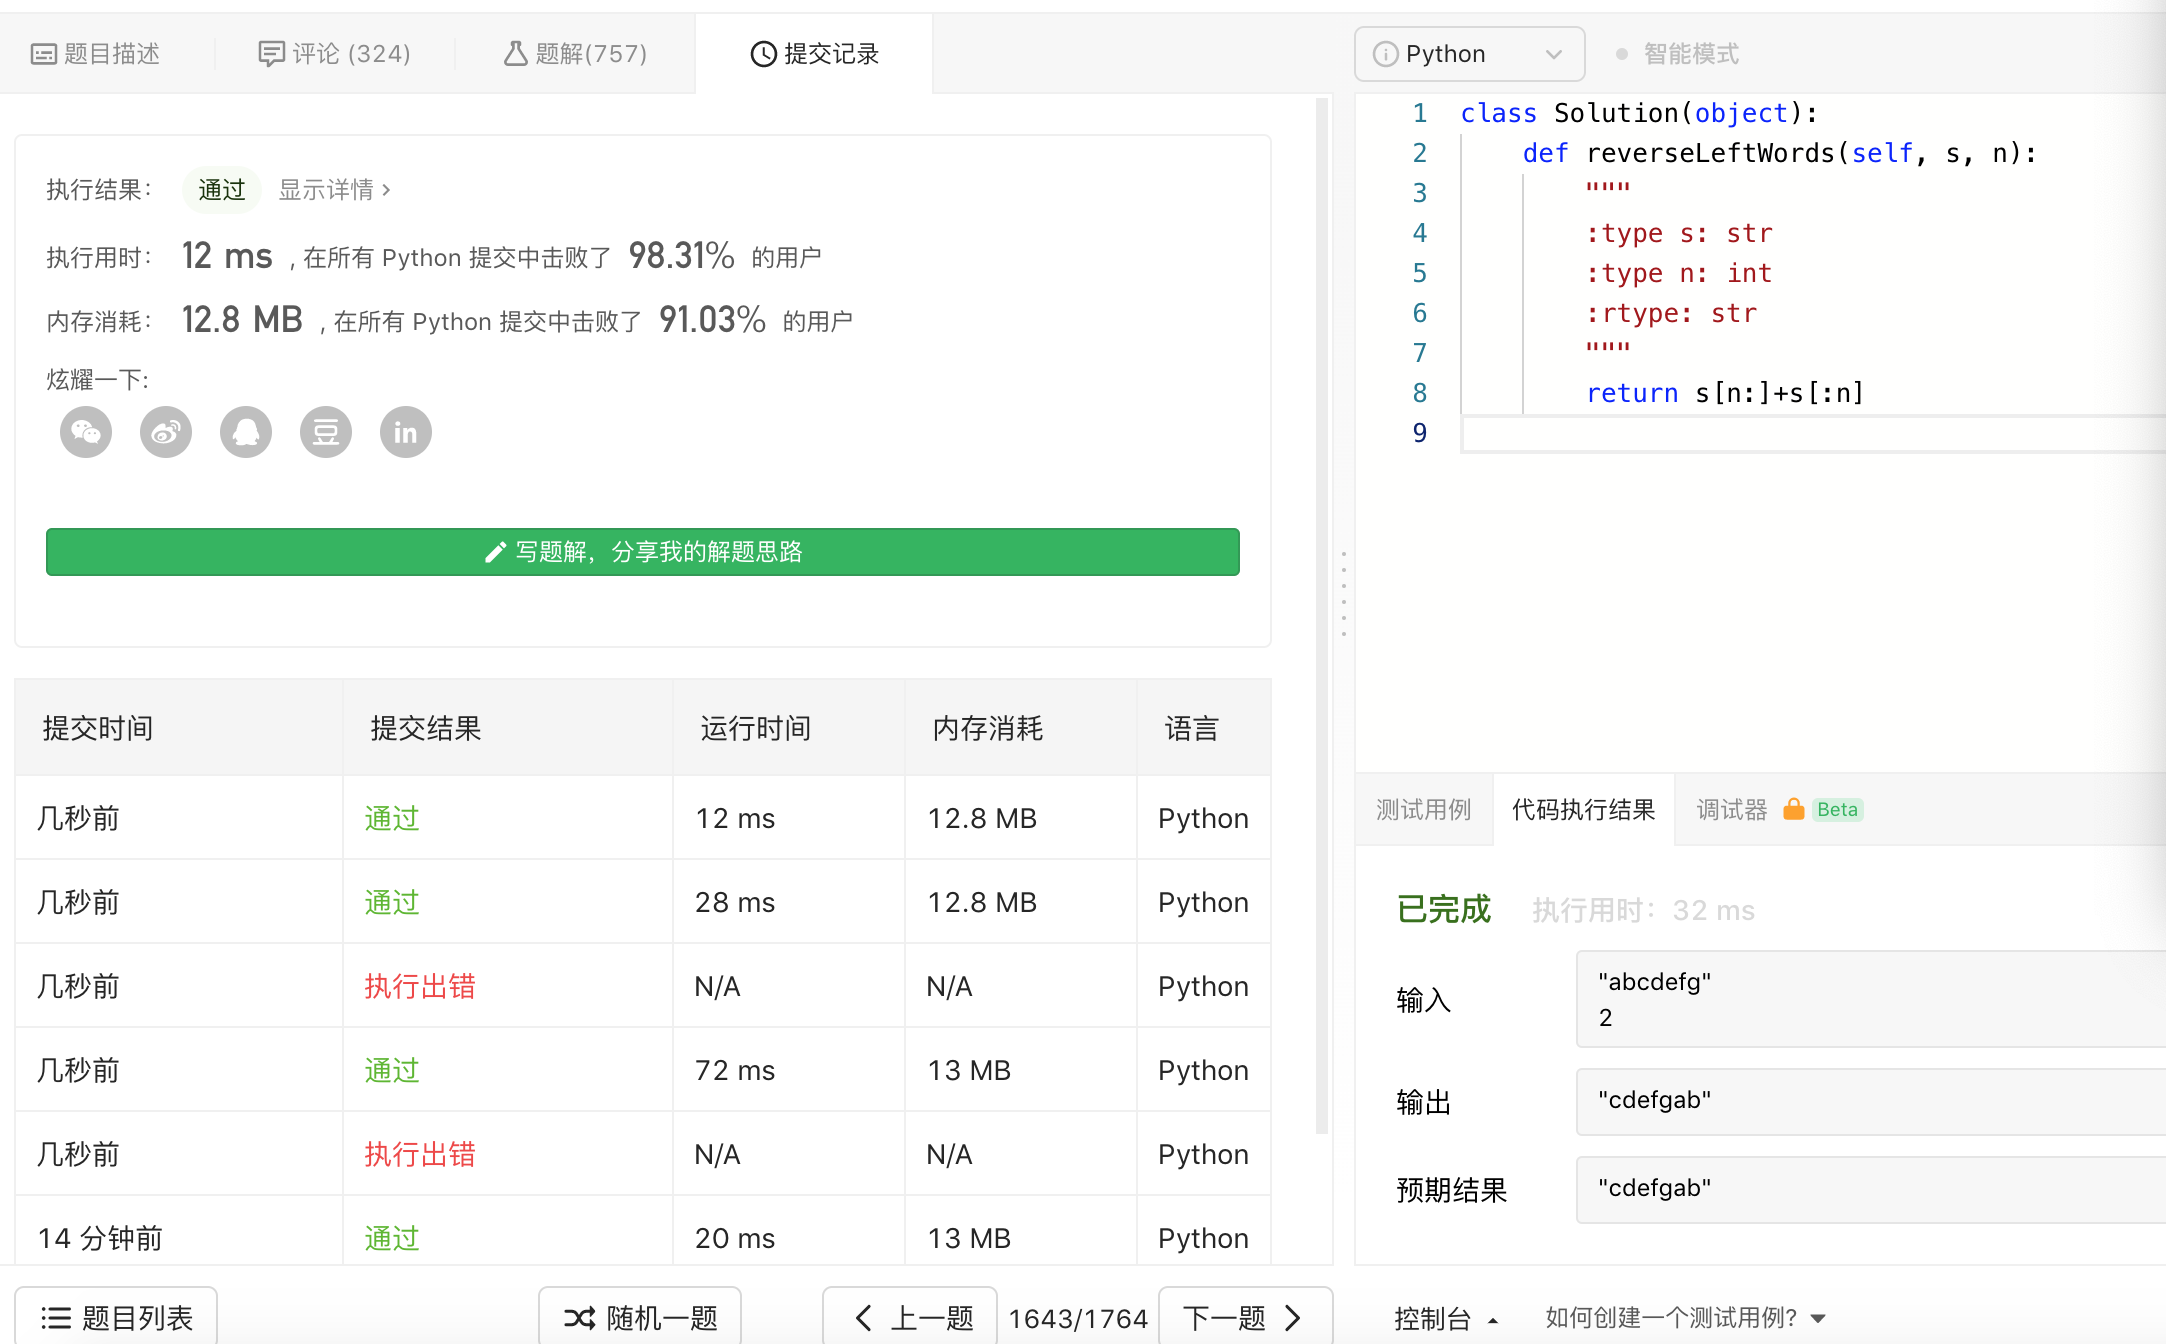Share result via Douban icon

pos(326,432)
